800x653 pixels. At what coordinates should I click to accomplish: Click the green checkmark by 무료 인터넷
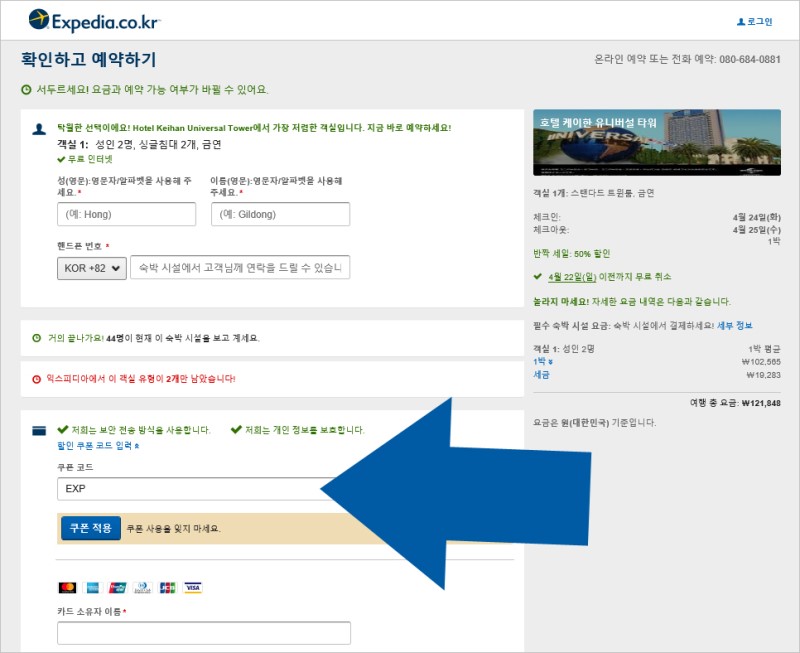[61, 159]
